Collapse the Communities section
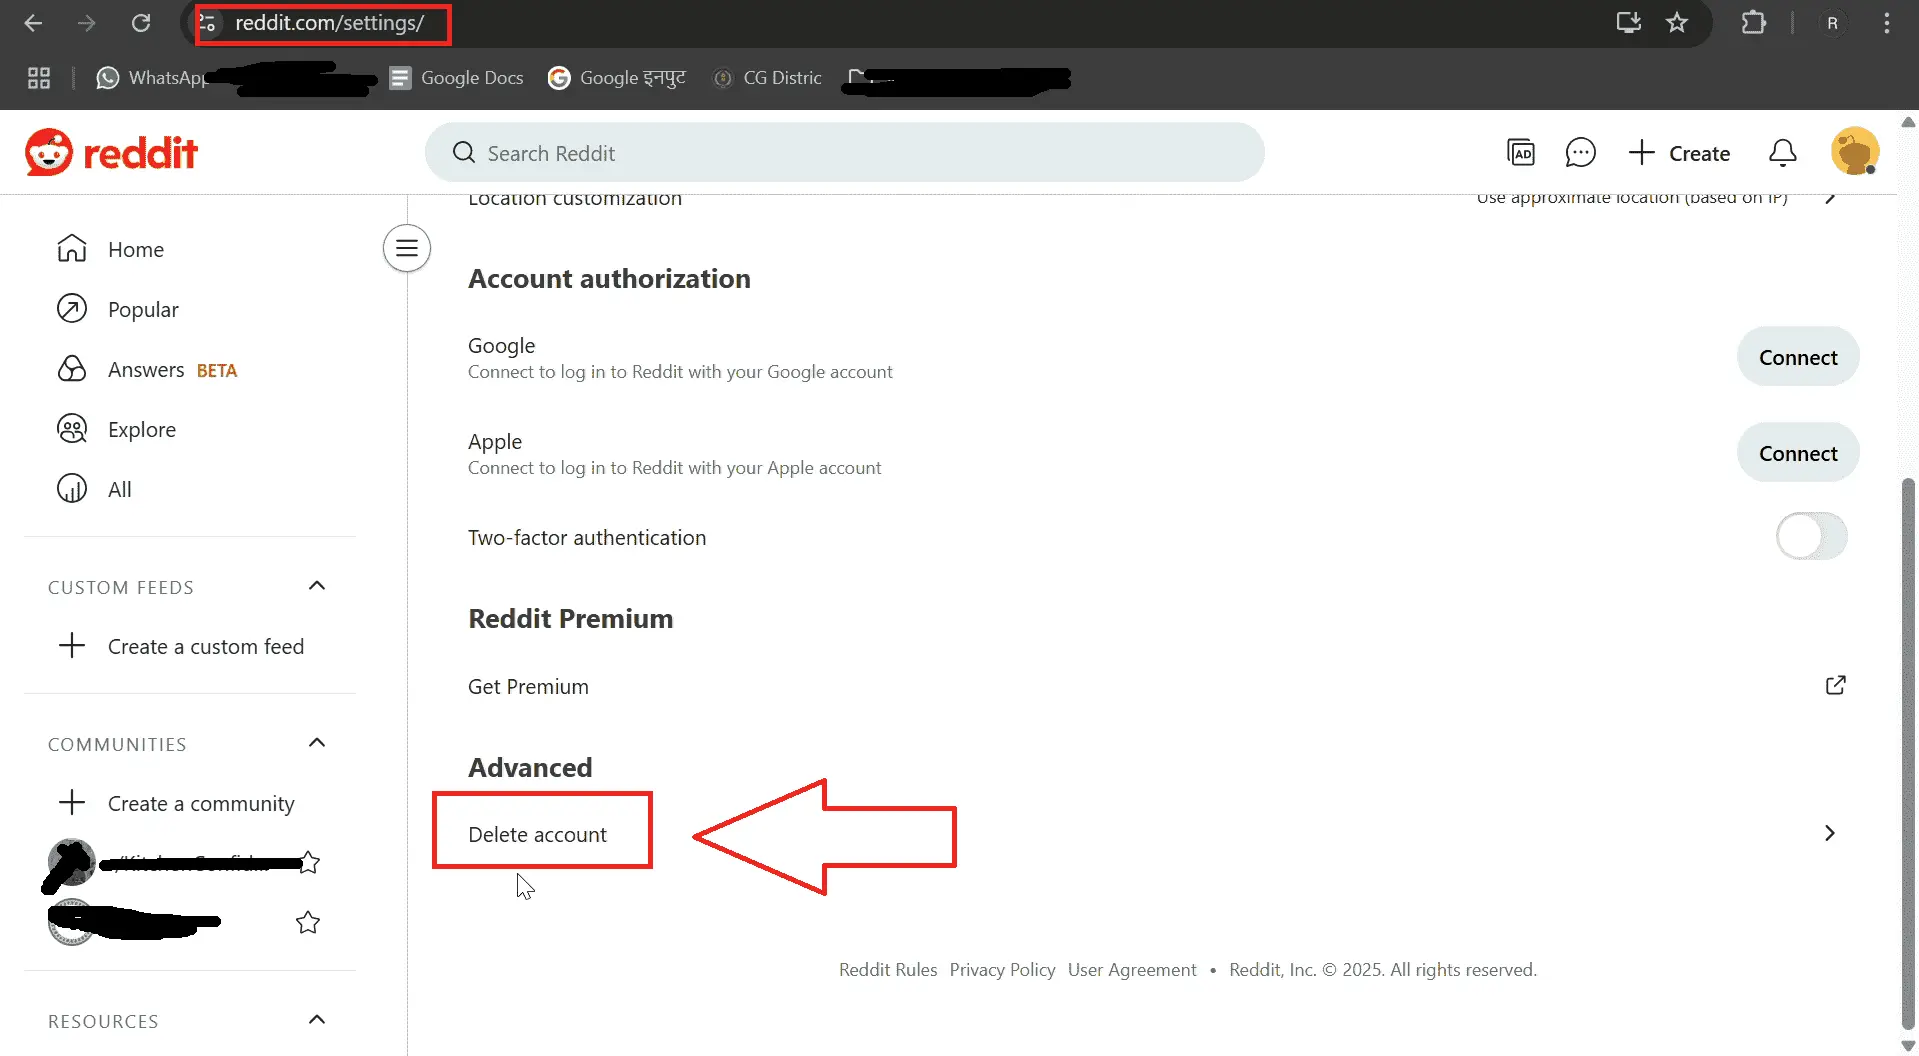This screenshot has height=1056, width=1919. (x=317, y=742)
